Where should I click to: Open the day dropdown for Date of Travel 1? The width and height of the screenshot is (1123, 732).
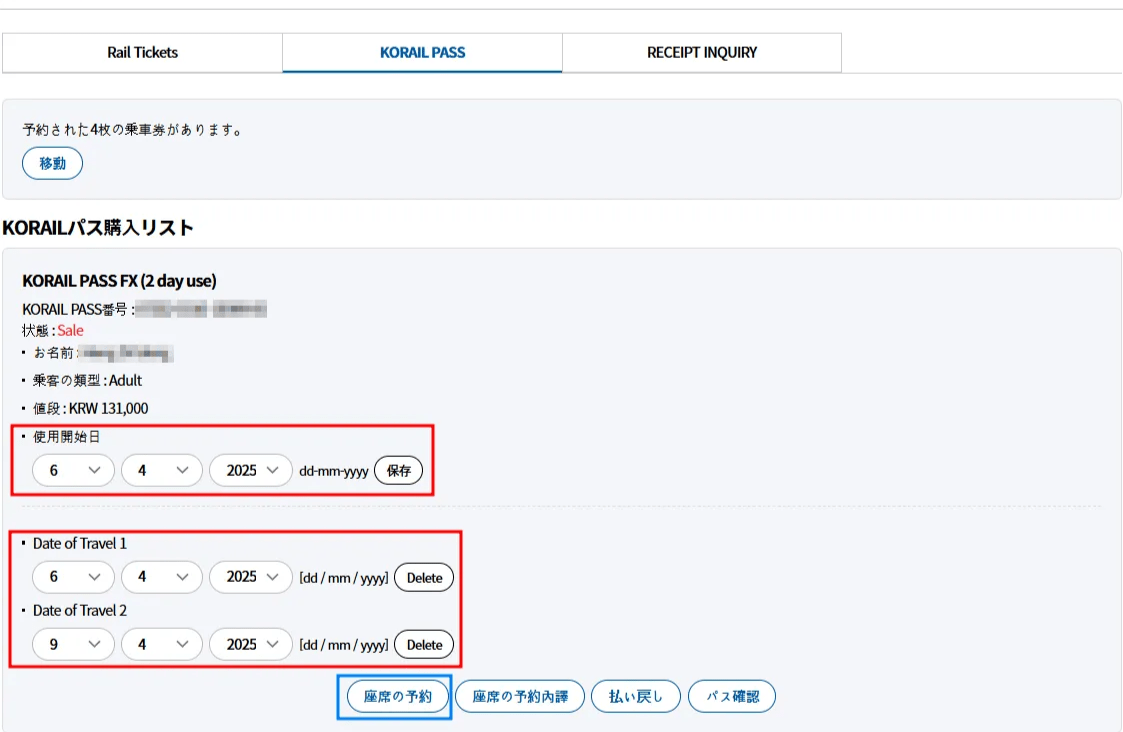[73, 577]
